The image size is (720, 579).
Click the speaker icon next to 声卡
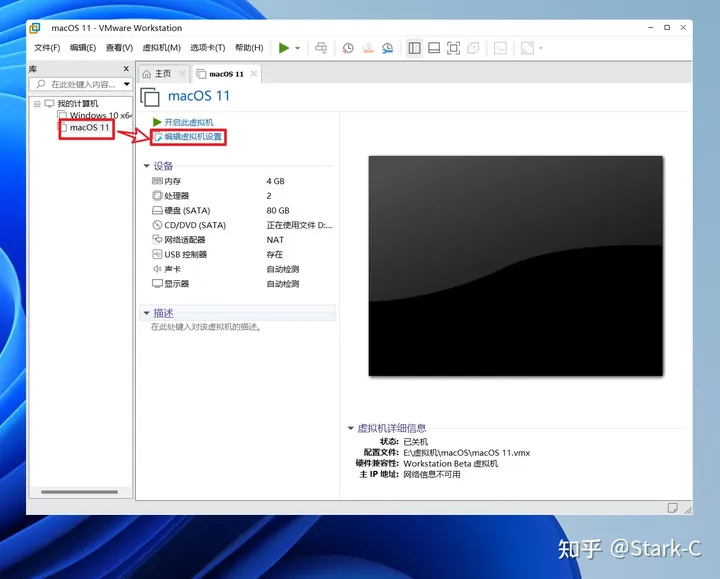pos(157,269)
